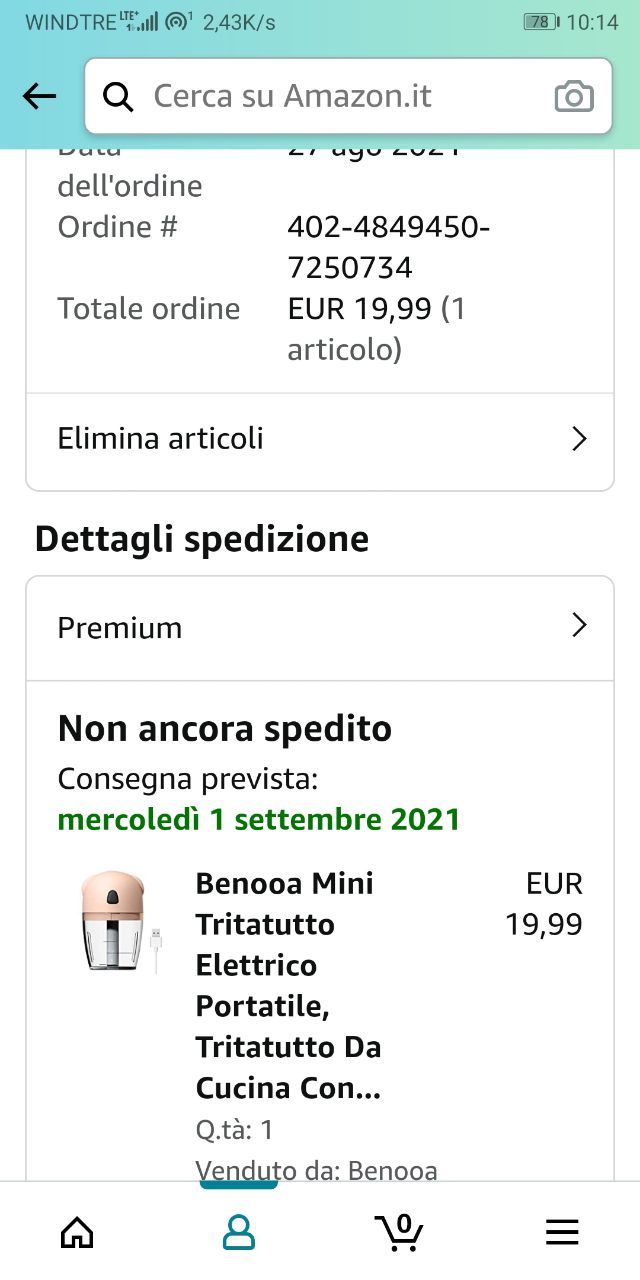Tap the search magnifier icon
The height and width of the screenshot is (1280, 640).
coord(118,96)
